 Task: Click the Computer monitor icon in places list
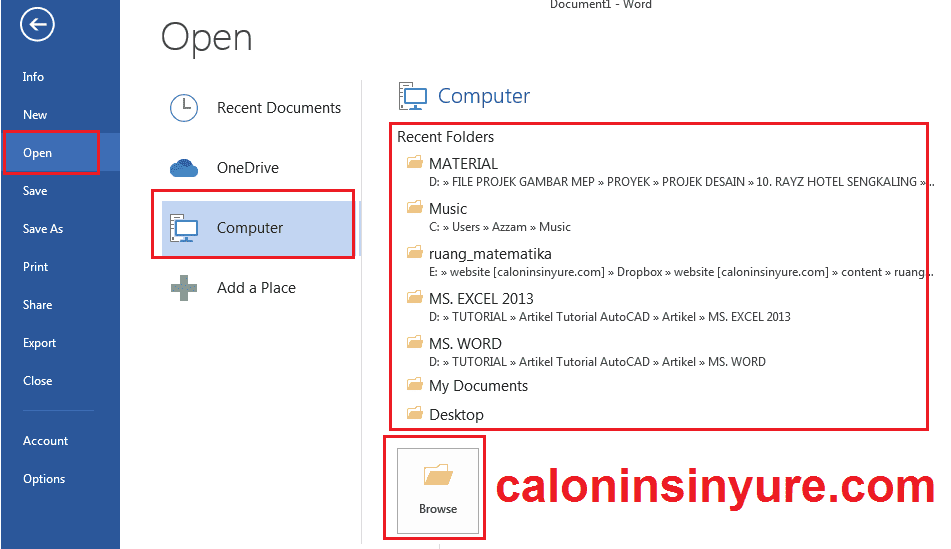tap(184, 228)
